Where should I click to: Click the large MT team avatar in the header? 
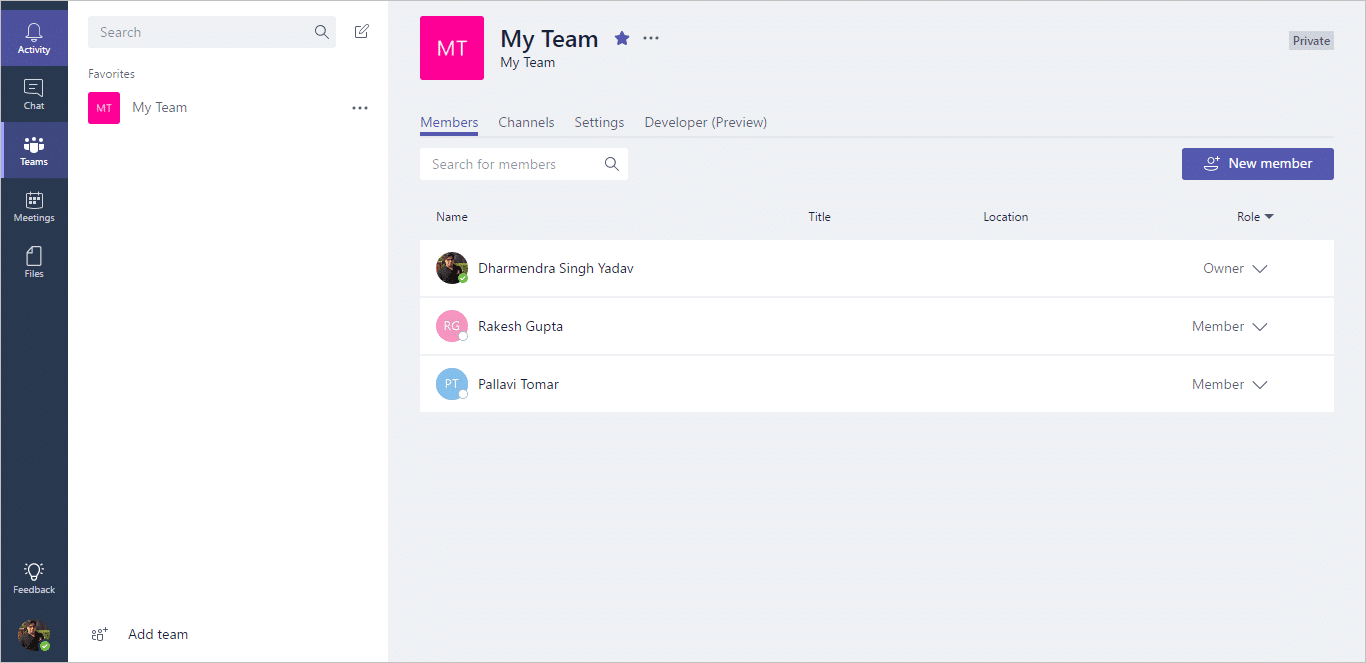pos(452,48)
